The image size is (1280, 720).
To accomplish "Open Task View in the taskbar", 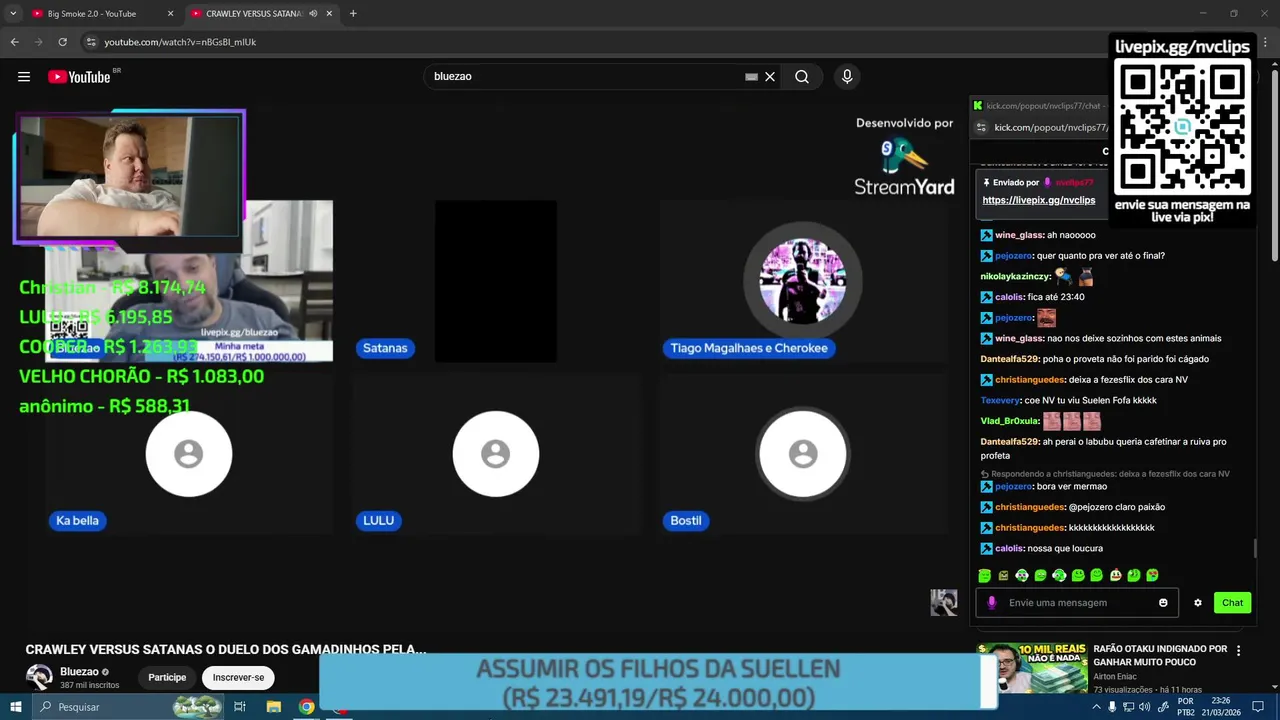I will pyautogui.click(x=240, y=707).
